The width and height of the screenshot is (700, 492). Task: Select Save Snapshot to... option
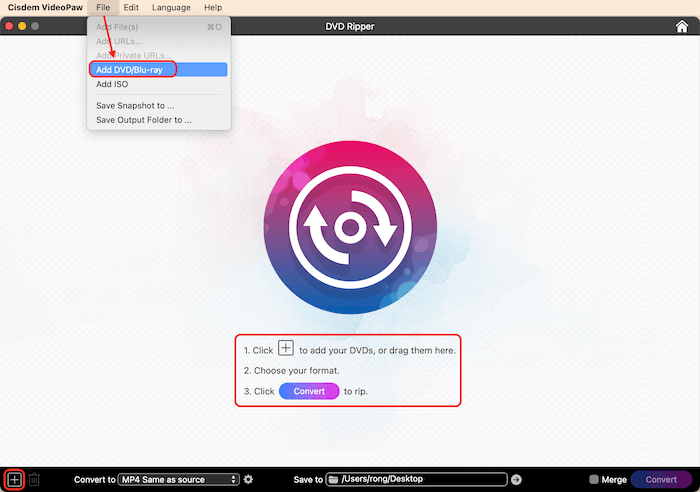click(x=135, y=105)
